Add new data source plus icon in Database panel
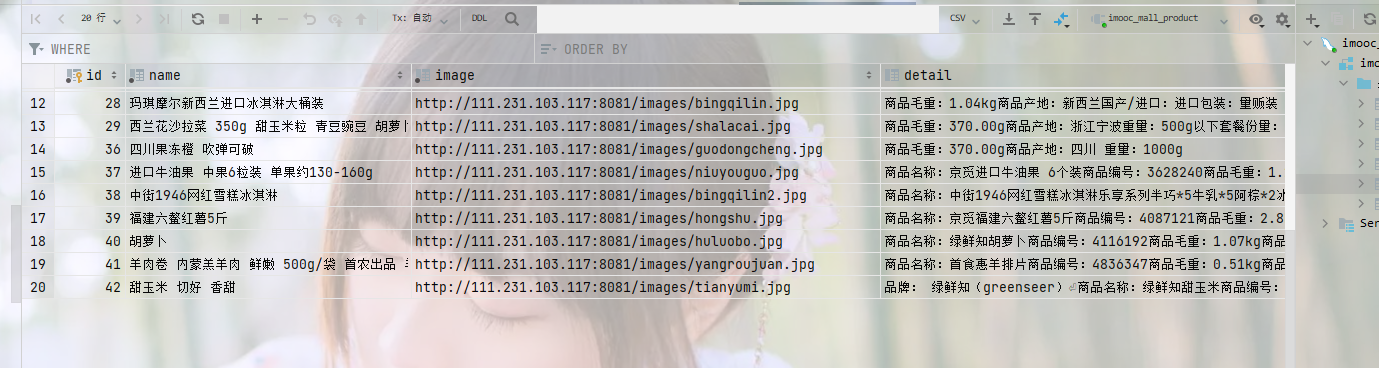This screenshot has height=368, width=1379. [1312, 19]
